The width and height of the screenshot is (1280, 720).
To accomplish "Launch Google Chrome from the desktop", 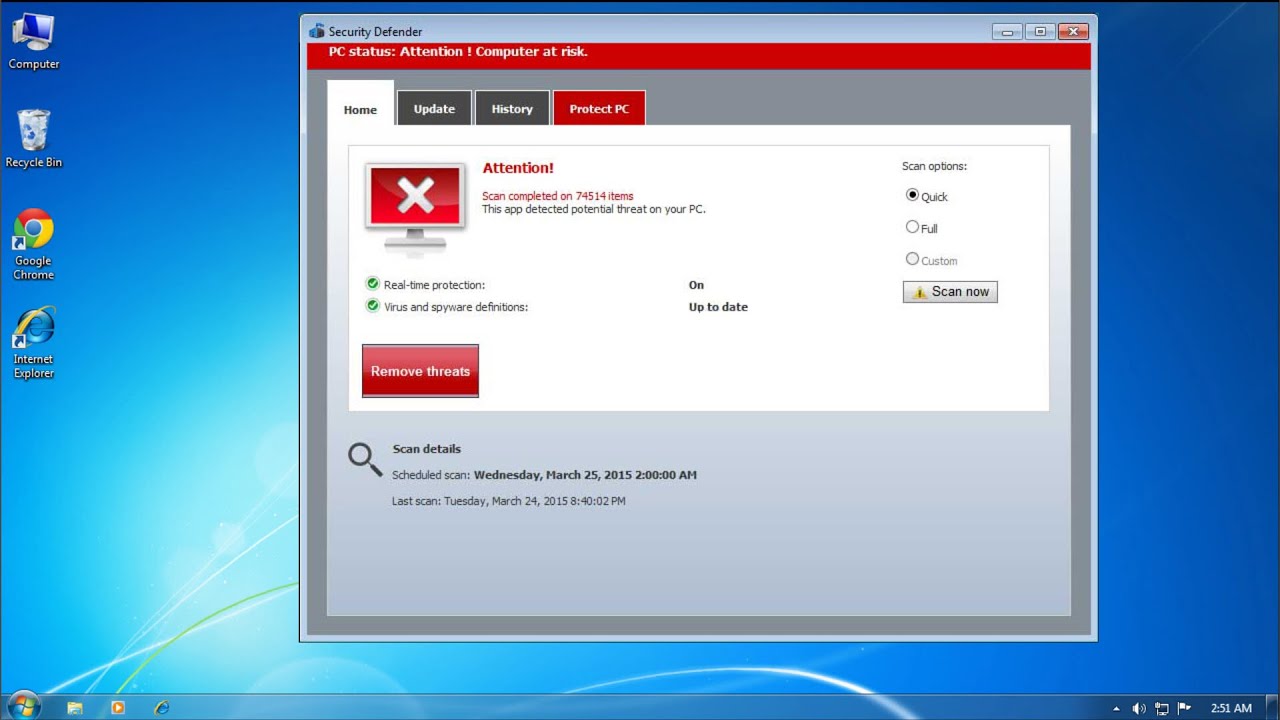I will pos(33,245).
